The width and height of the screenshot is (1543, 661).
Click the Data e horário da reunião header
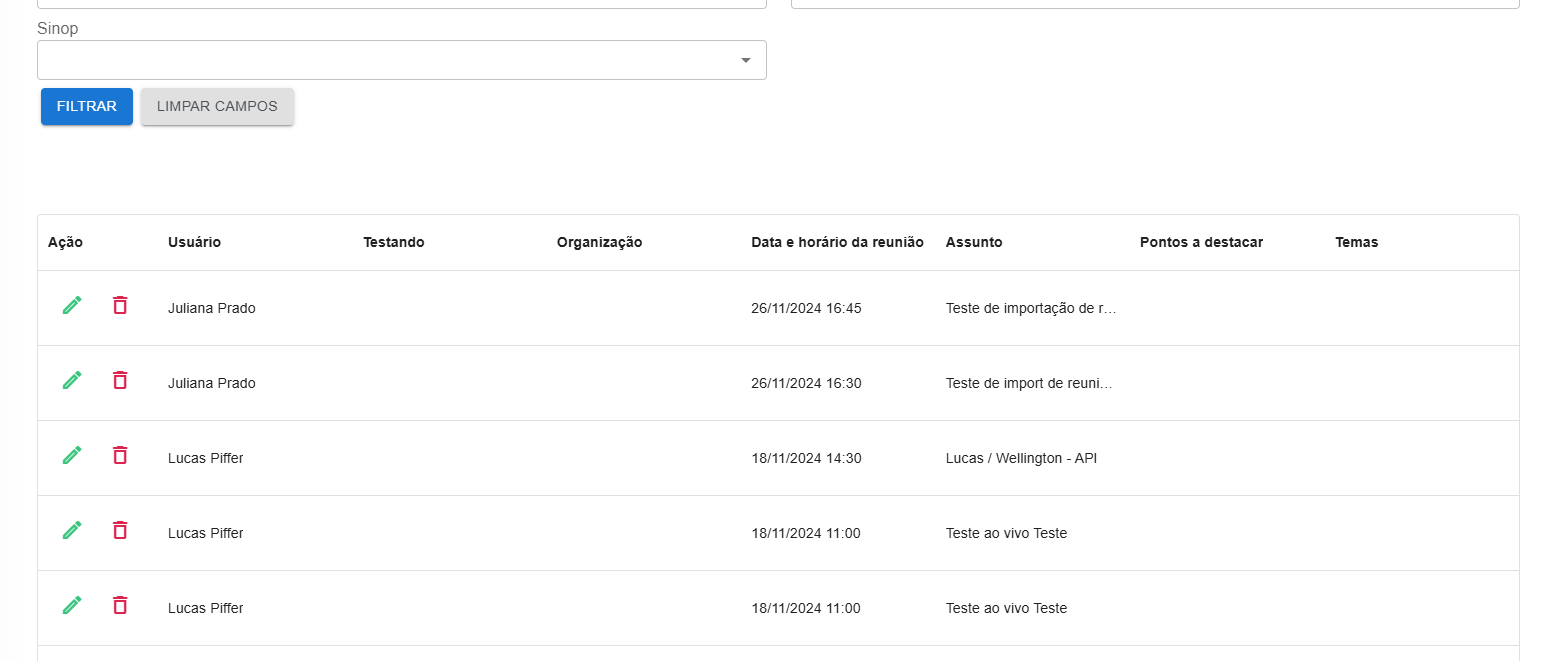coord(837,243)
